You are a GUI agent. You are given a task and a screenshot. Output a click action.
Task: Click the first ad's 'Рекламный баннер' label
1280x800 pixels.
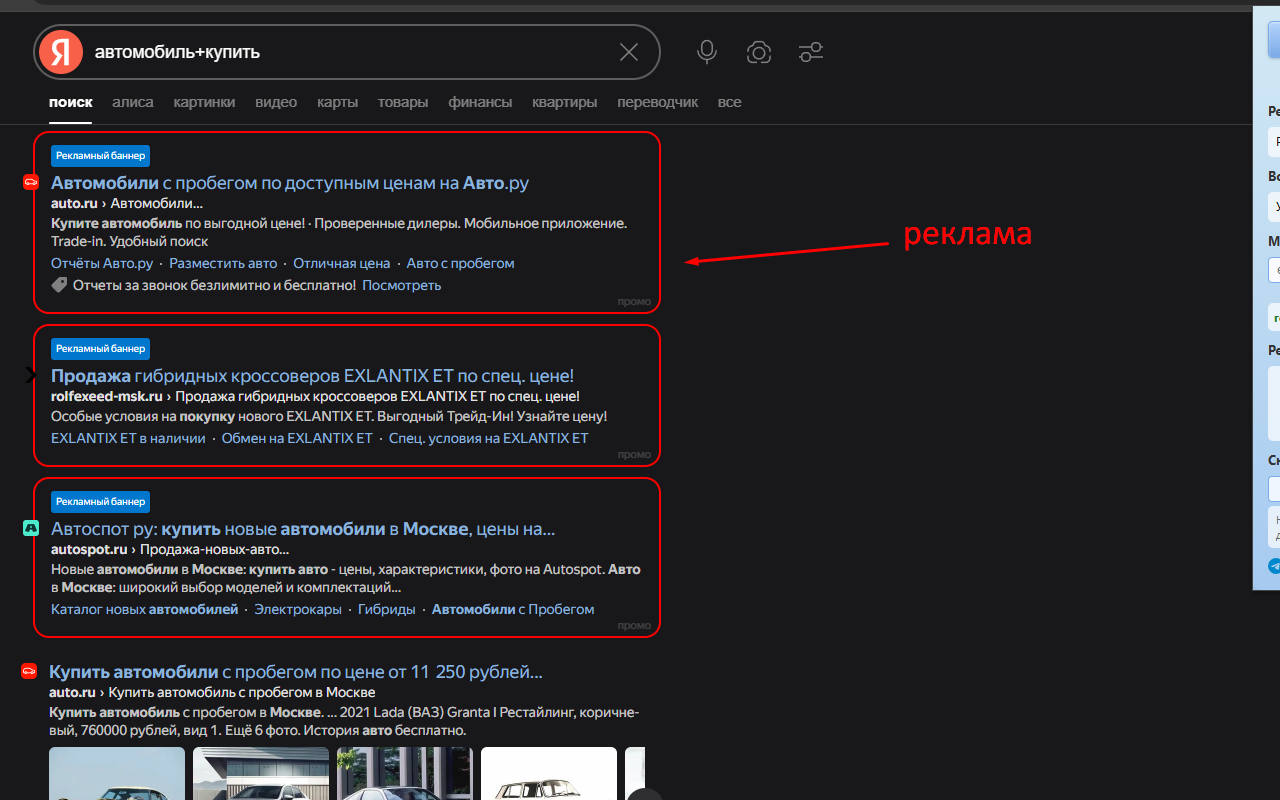[100, 155]
